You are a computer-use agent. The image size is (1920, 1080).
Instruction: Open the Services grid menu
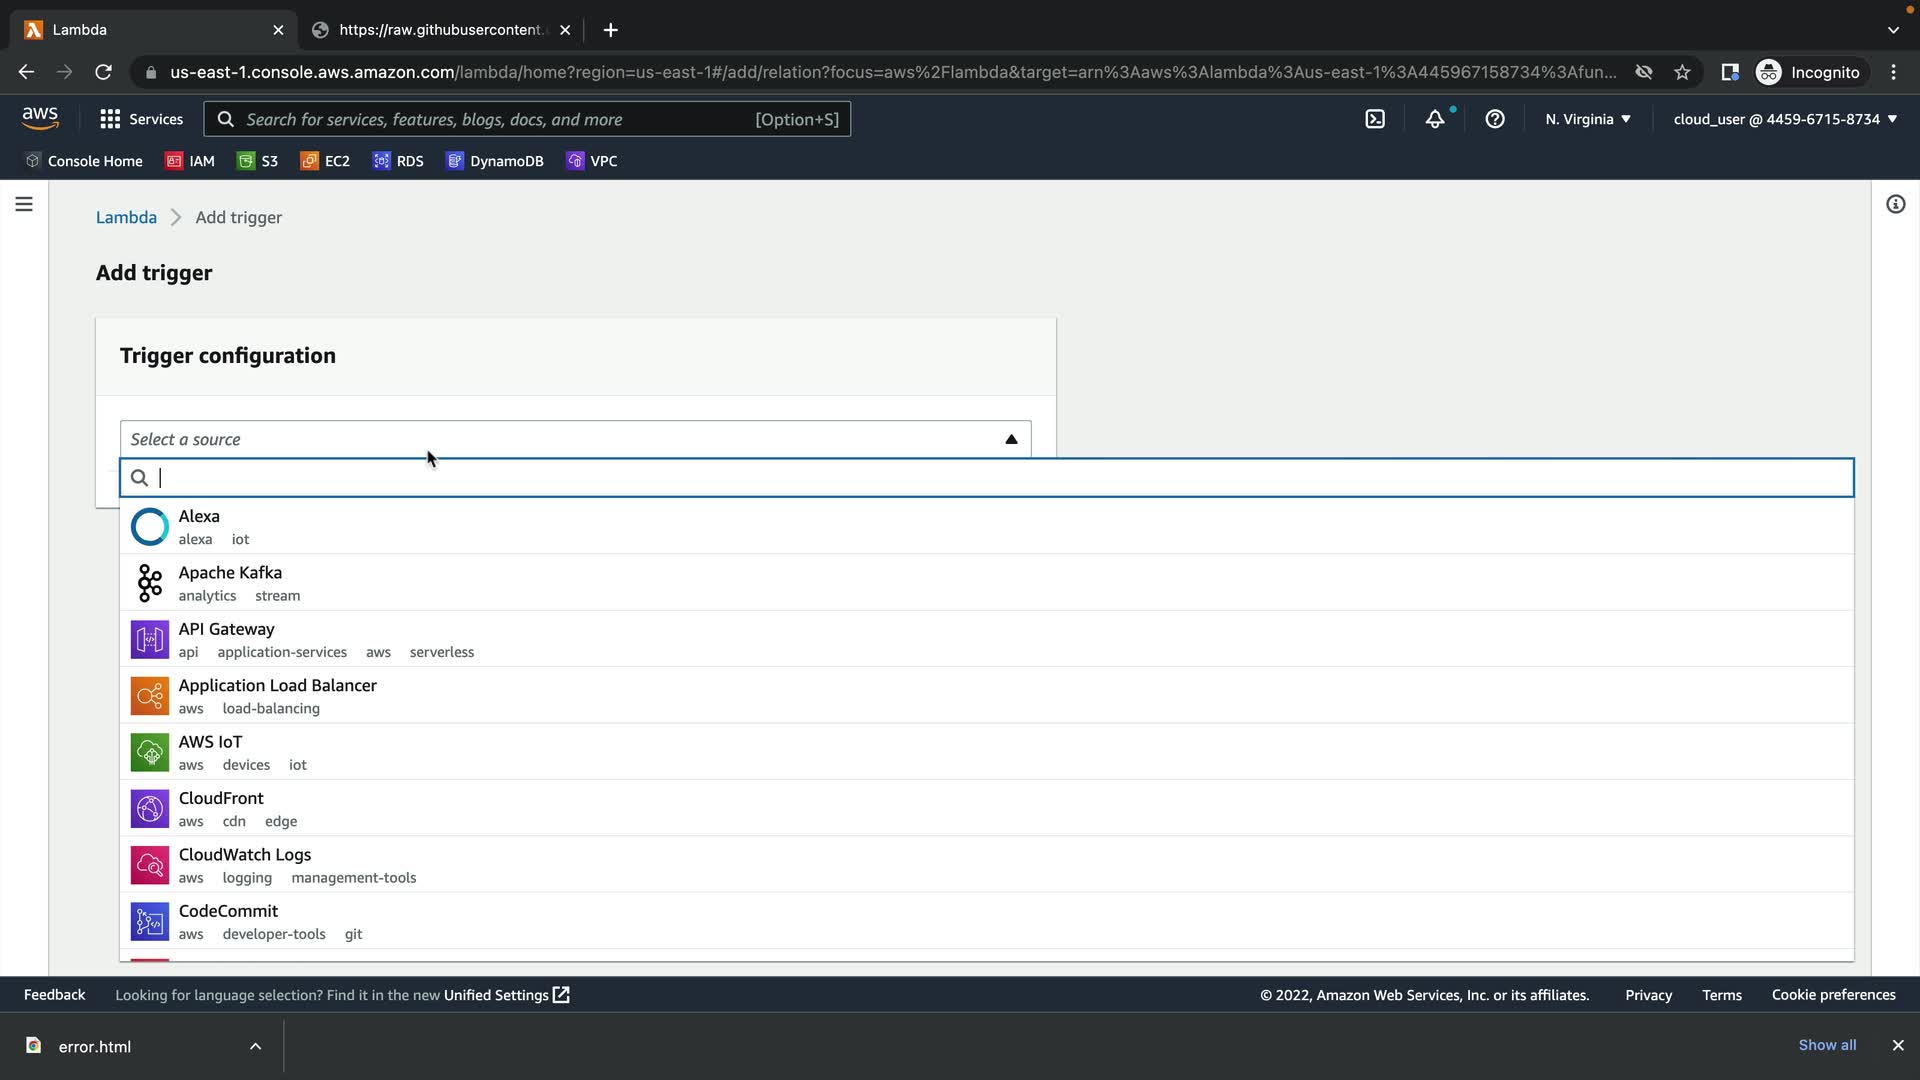[141, 119]
